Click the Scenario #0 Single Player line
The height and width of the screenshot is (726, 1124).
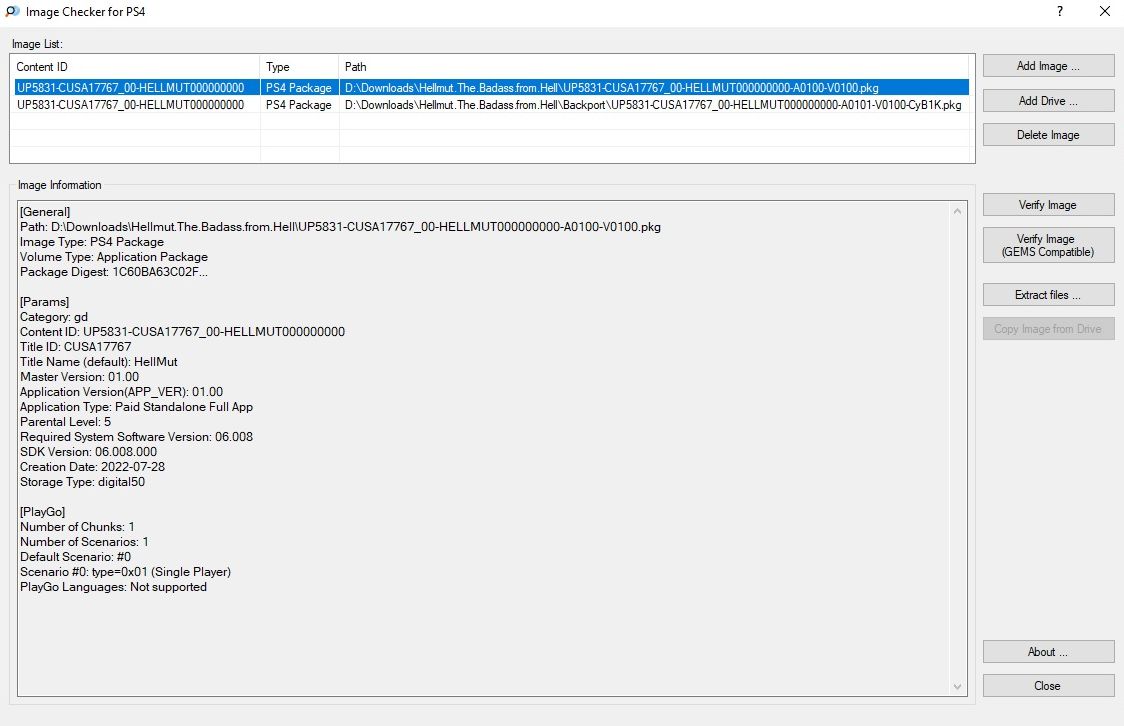coord(125,572)
